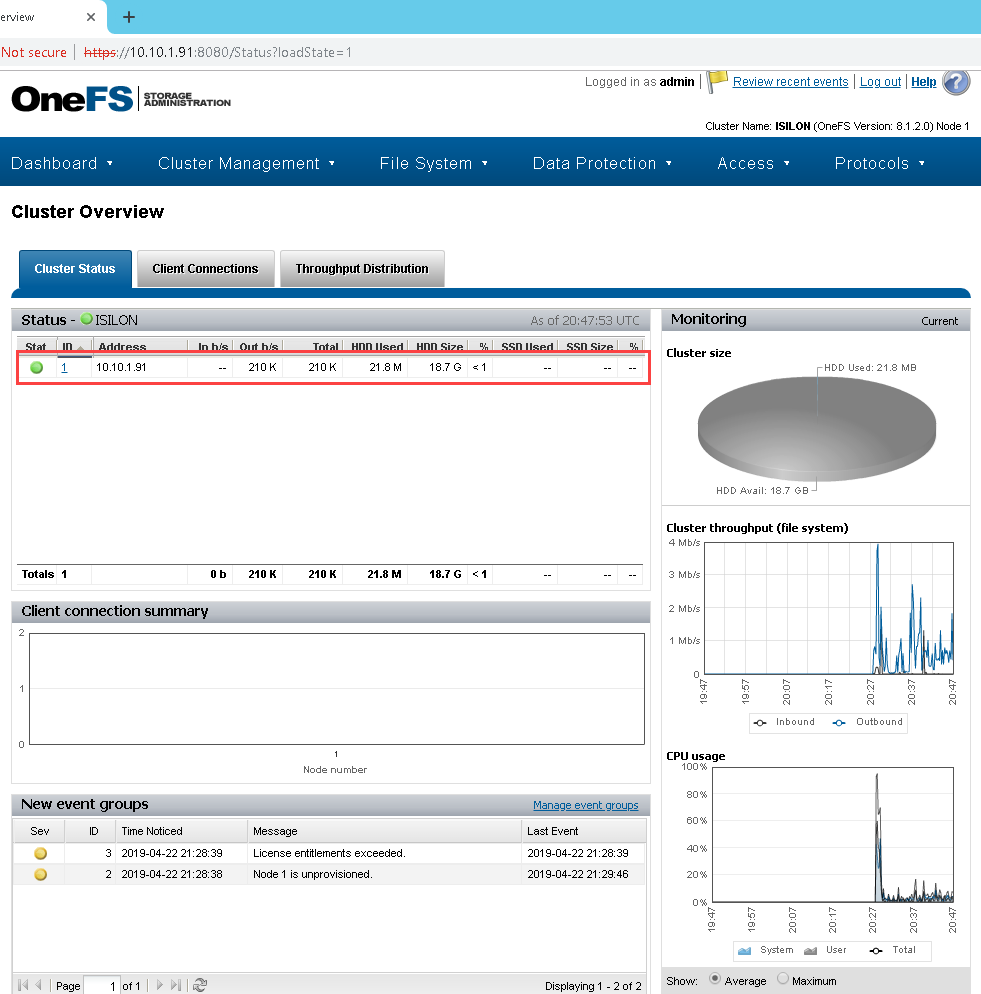Sort by Total column header
Viewport: 981px width, 994px height.
(x=313, y=347)
